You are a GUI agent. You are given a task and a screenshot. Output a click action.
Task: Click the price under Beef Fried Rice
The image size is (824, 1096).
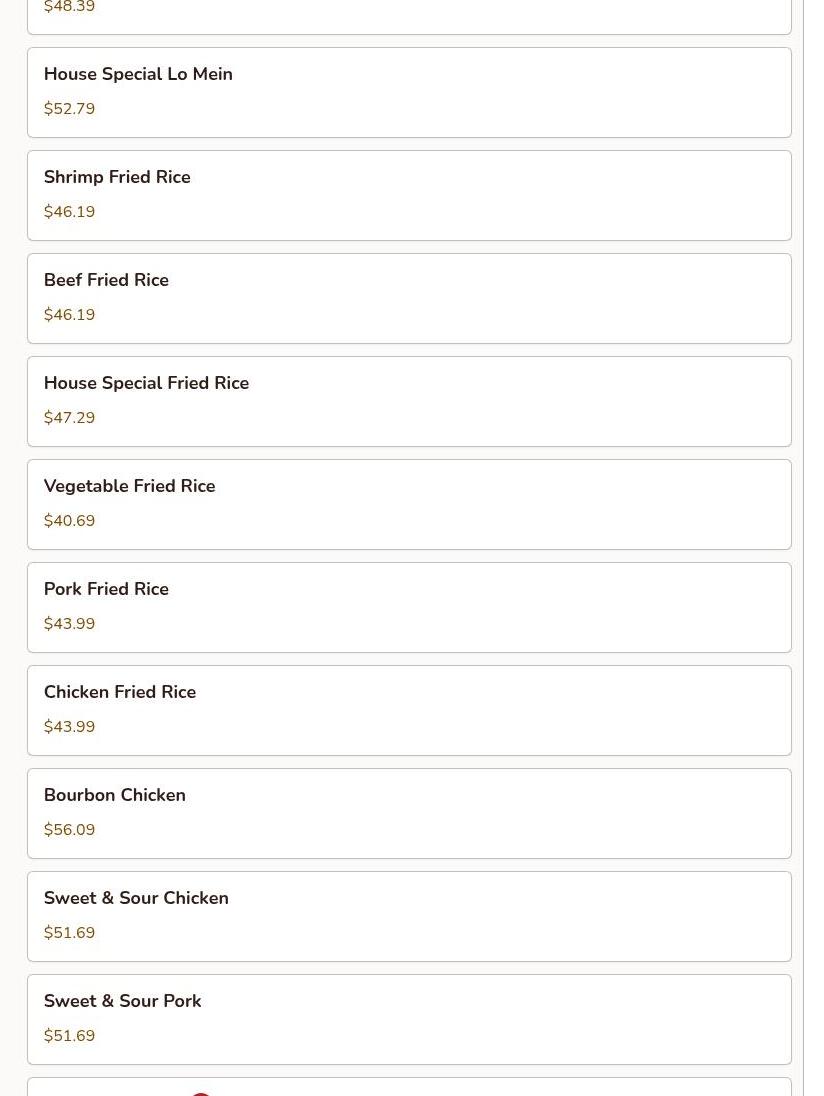click(x=69, y=315)
